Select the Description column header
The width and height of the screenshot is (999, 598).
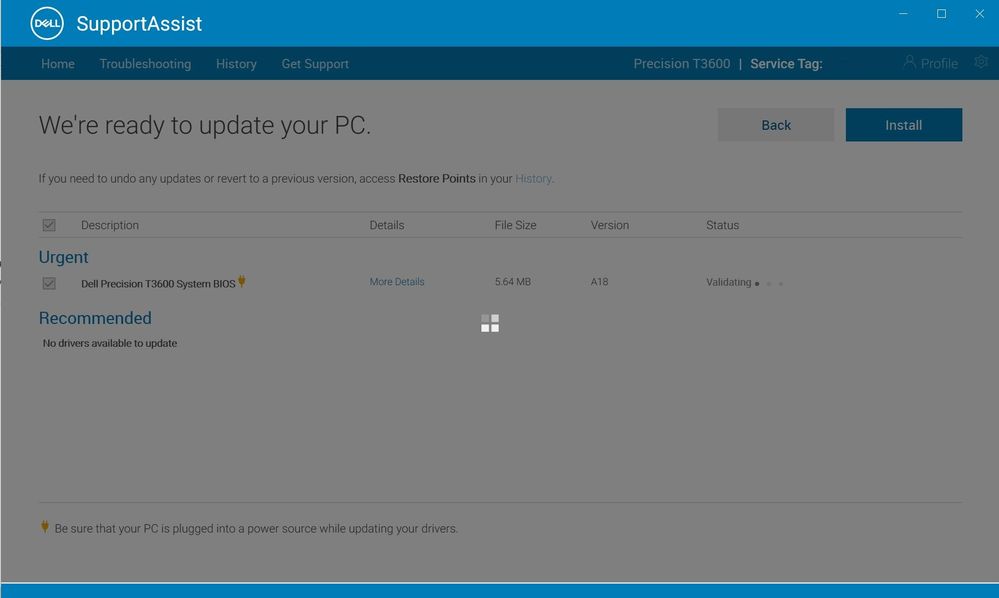pyautogui.click(x=110, y=225)
